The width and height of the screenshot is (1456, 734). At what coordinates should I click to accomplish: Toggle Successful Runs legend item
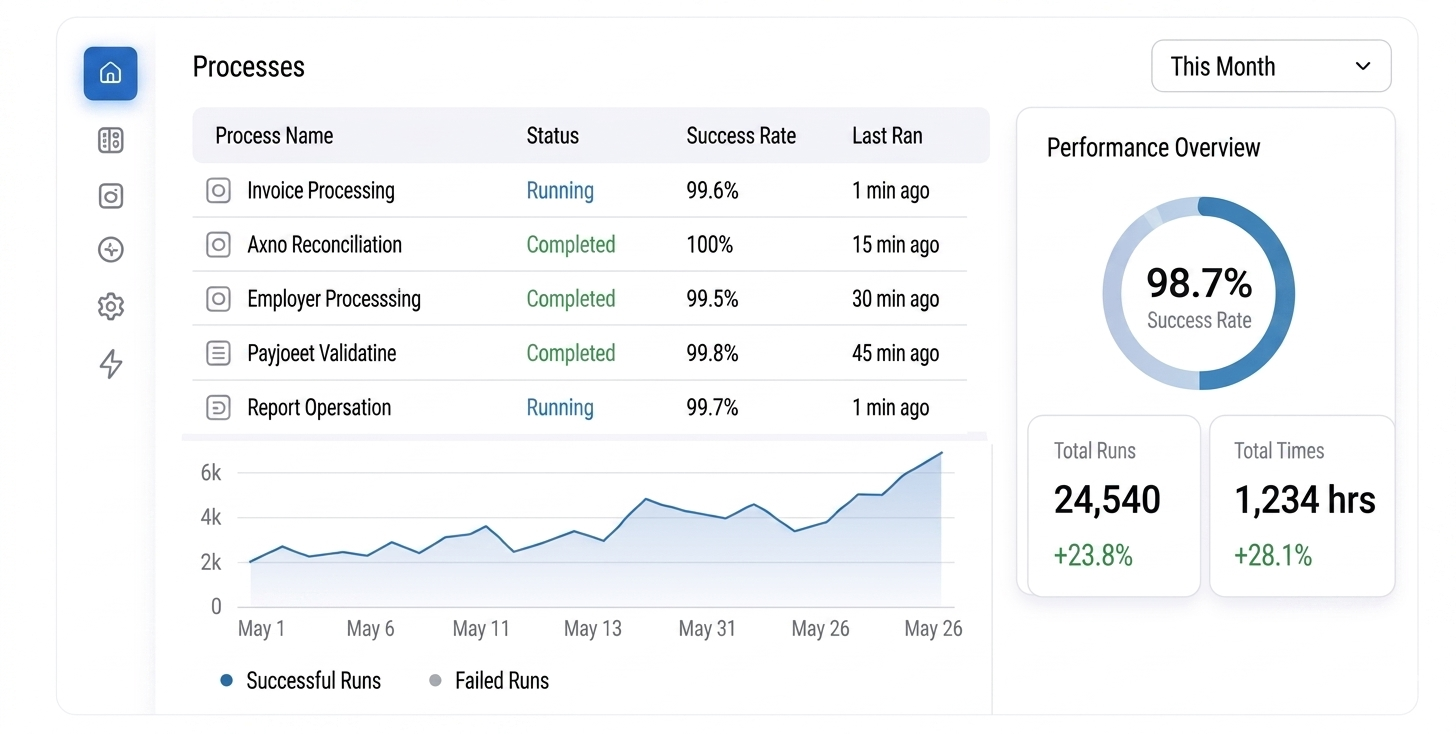pos(301,681)
